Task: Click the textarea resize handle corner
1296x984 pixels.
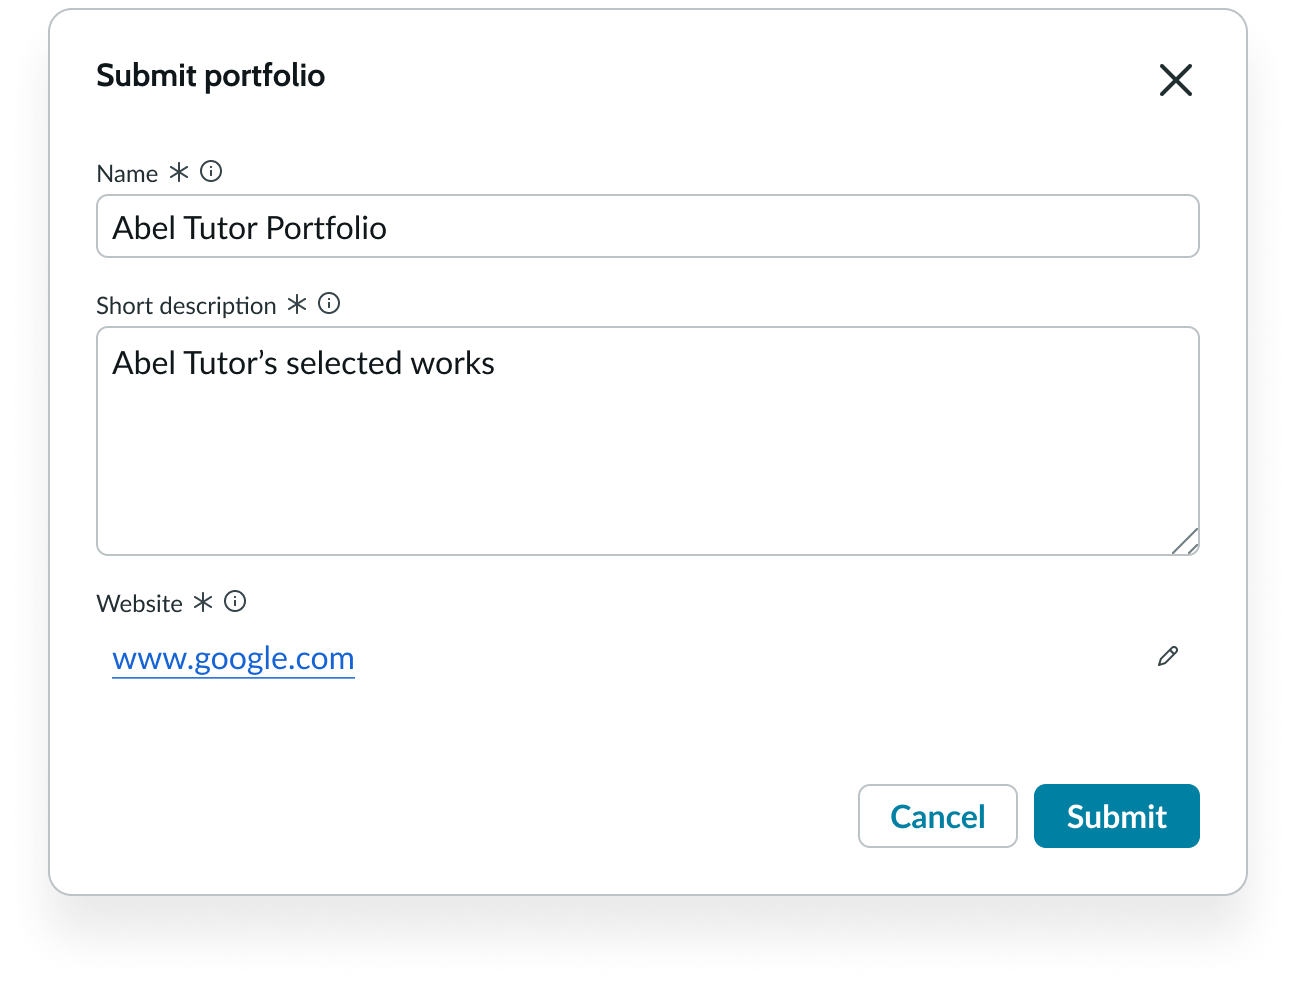Action: pos(1186,543)
